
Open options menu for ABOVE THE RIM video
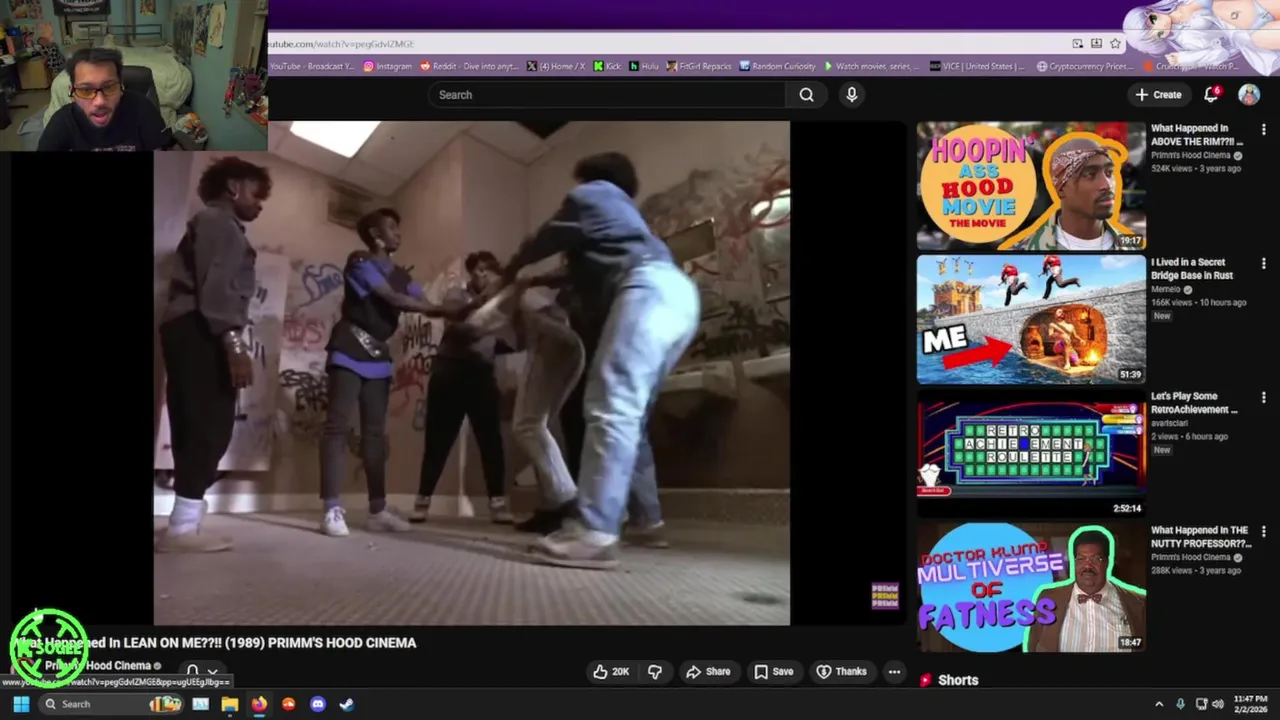1264,130
